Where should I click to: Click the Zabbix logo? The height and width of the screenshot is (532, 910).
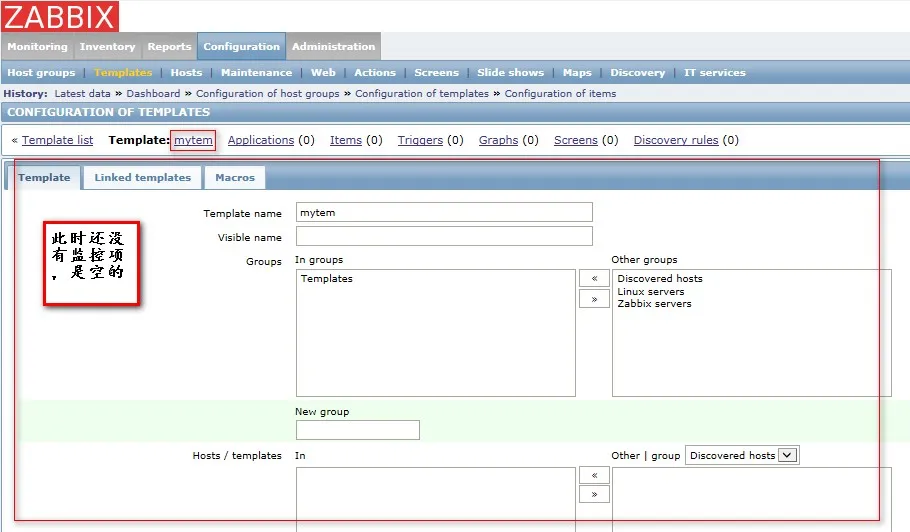pos(60,16)
